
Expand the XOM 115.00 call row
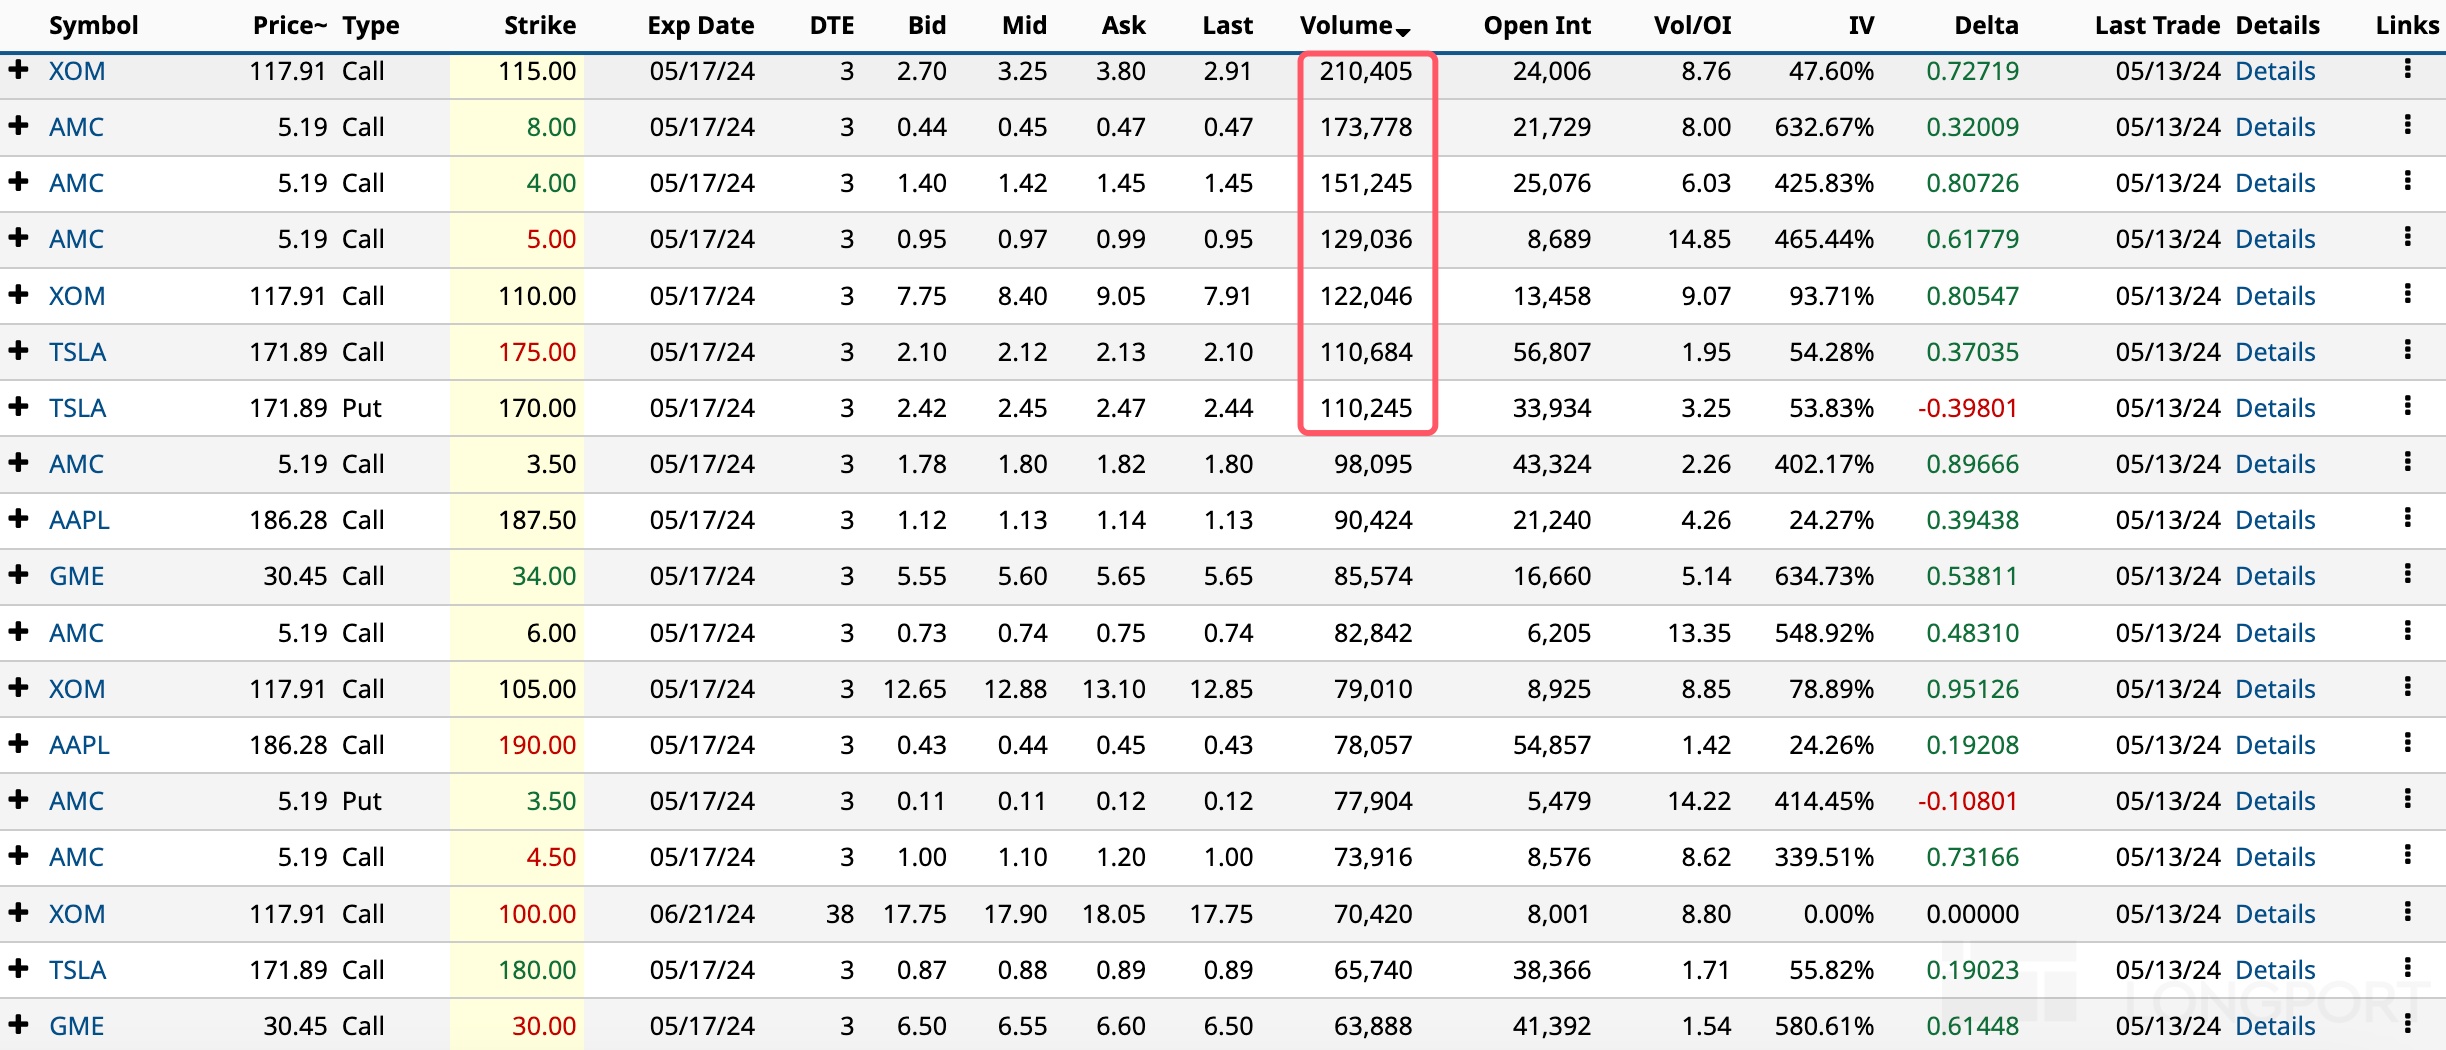[x=18, y=70]
